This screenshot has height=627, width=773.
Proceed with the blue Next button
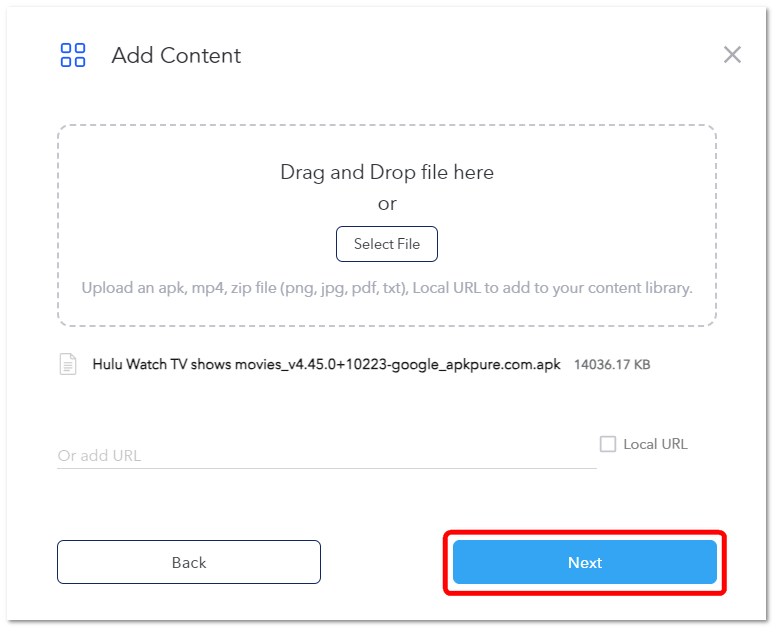(585, 562)
